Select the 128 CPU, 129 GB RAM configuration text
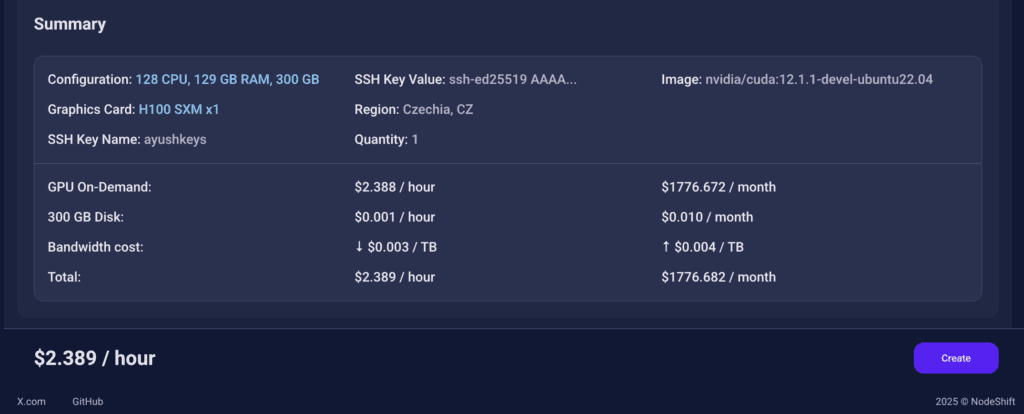 click(228, 79)
